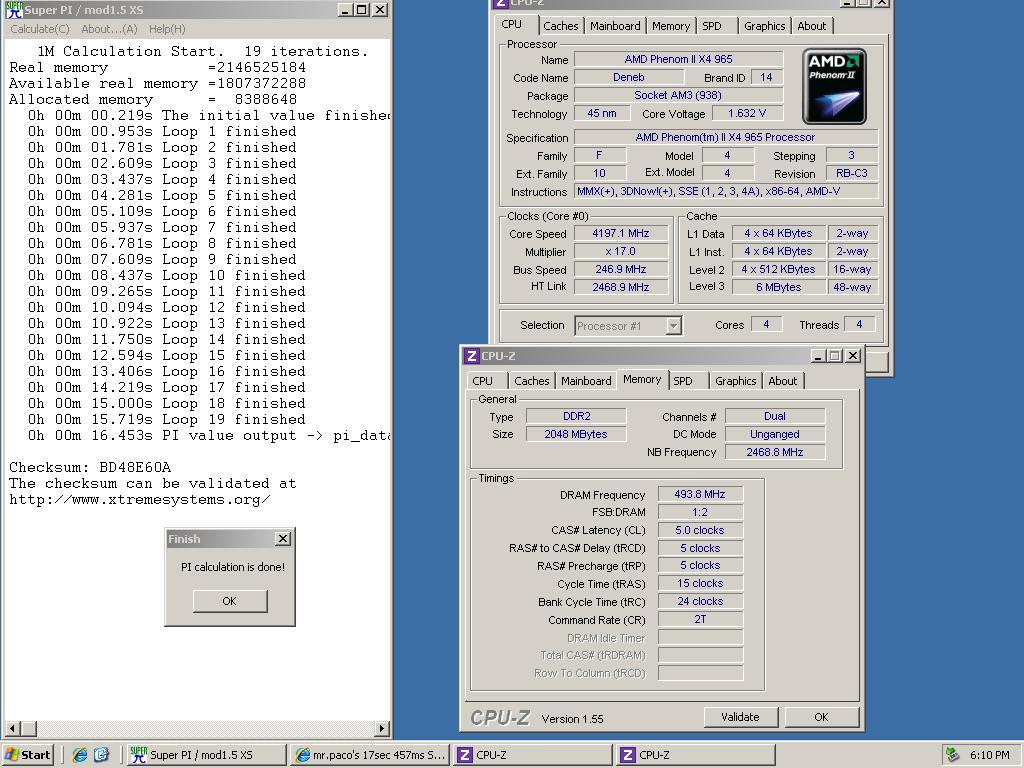Viewport: 1024px width, 768px height.
Task: Switch to About tab in front CPU-Z window
Action: tap(782, 381)
